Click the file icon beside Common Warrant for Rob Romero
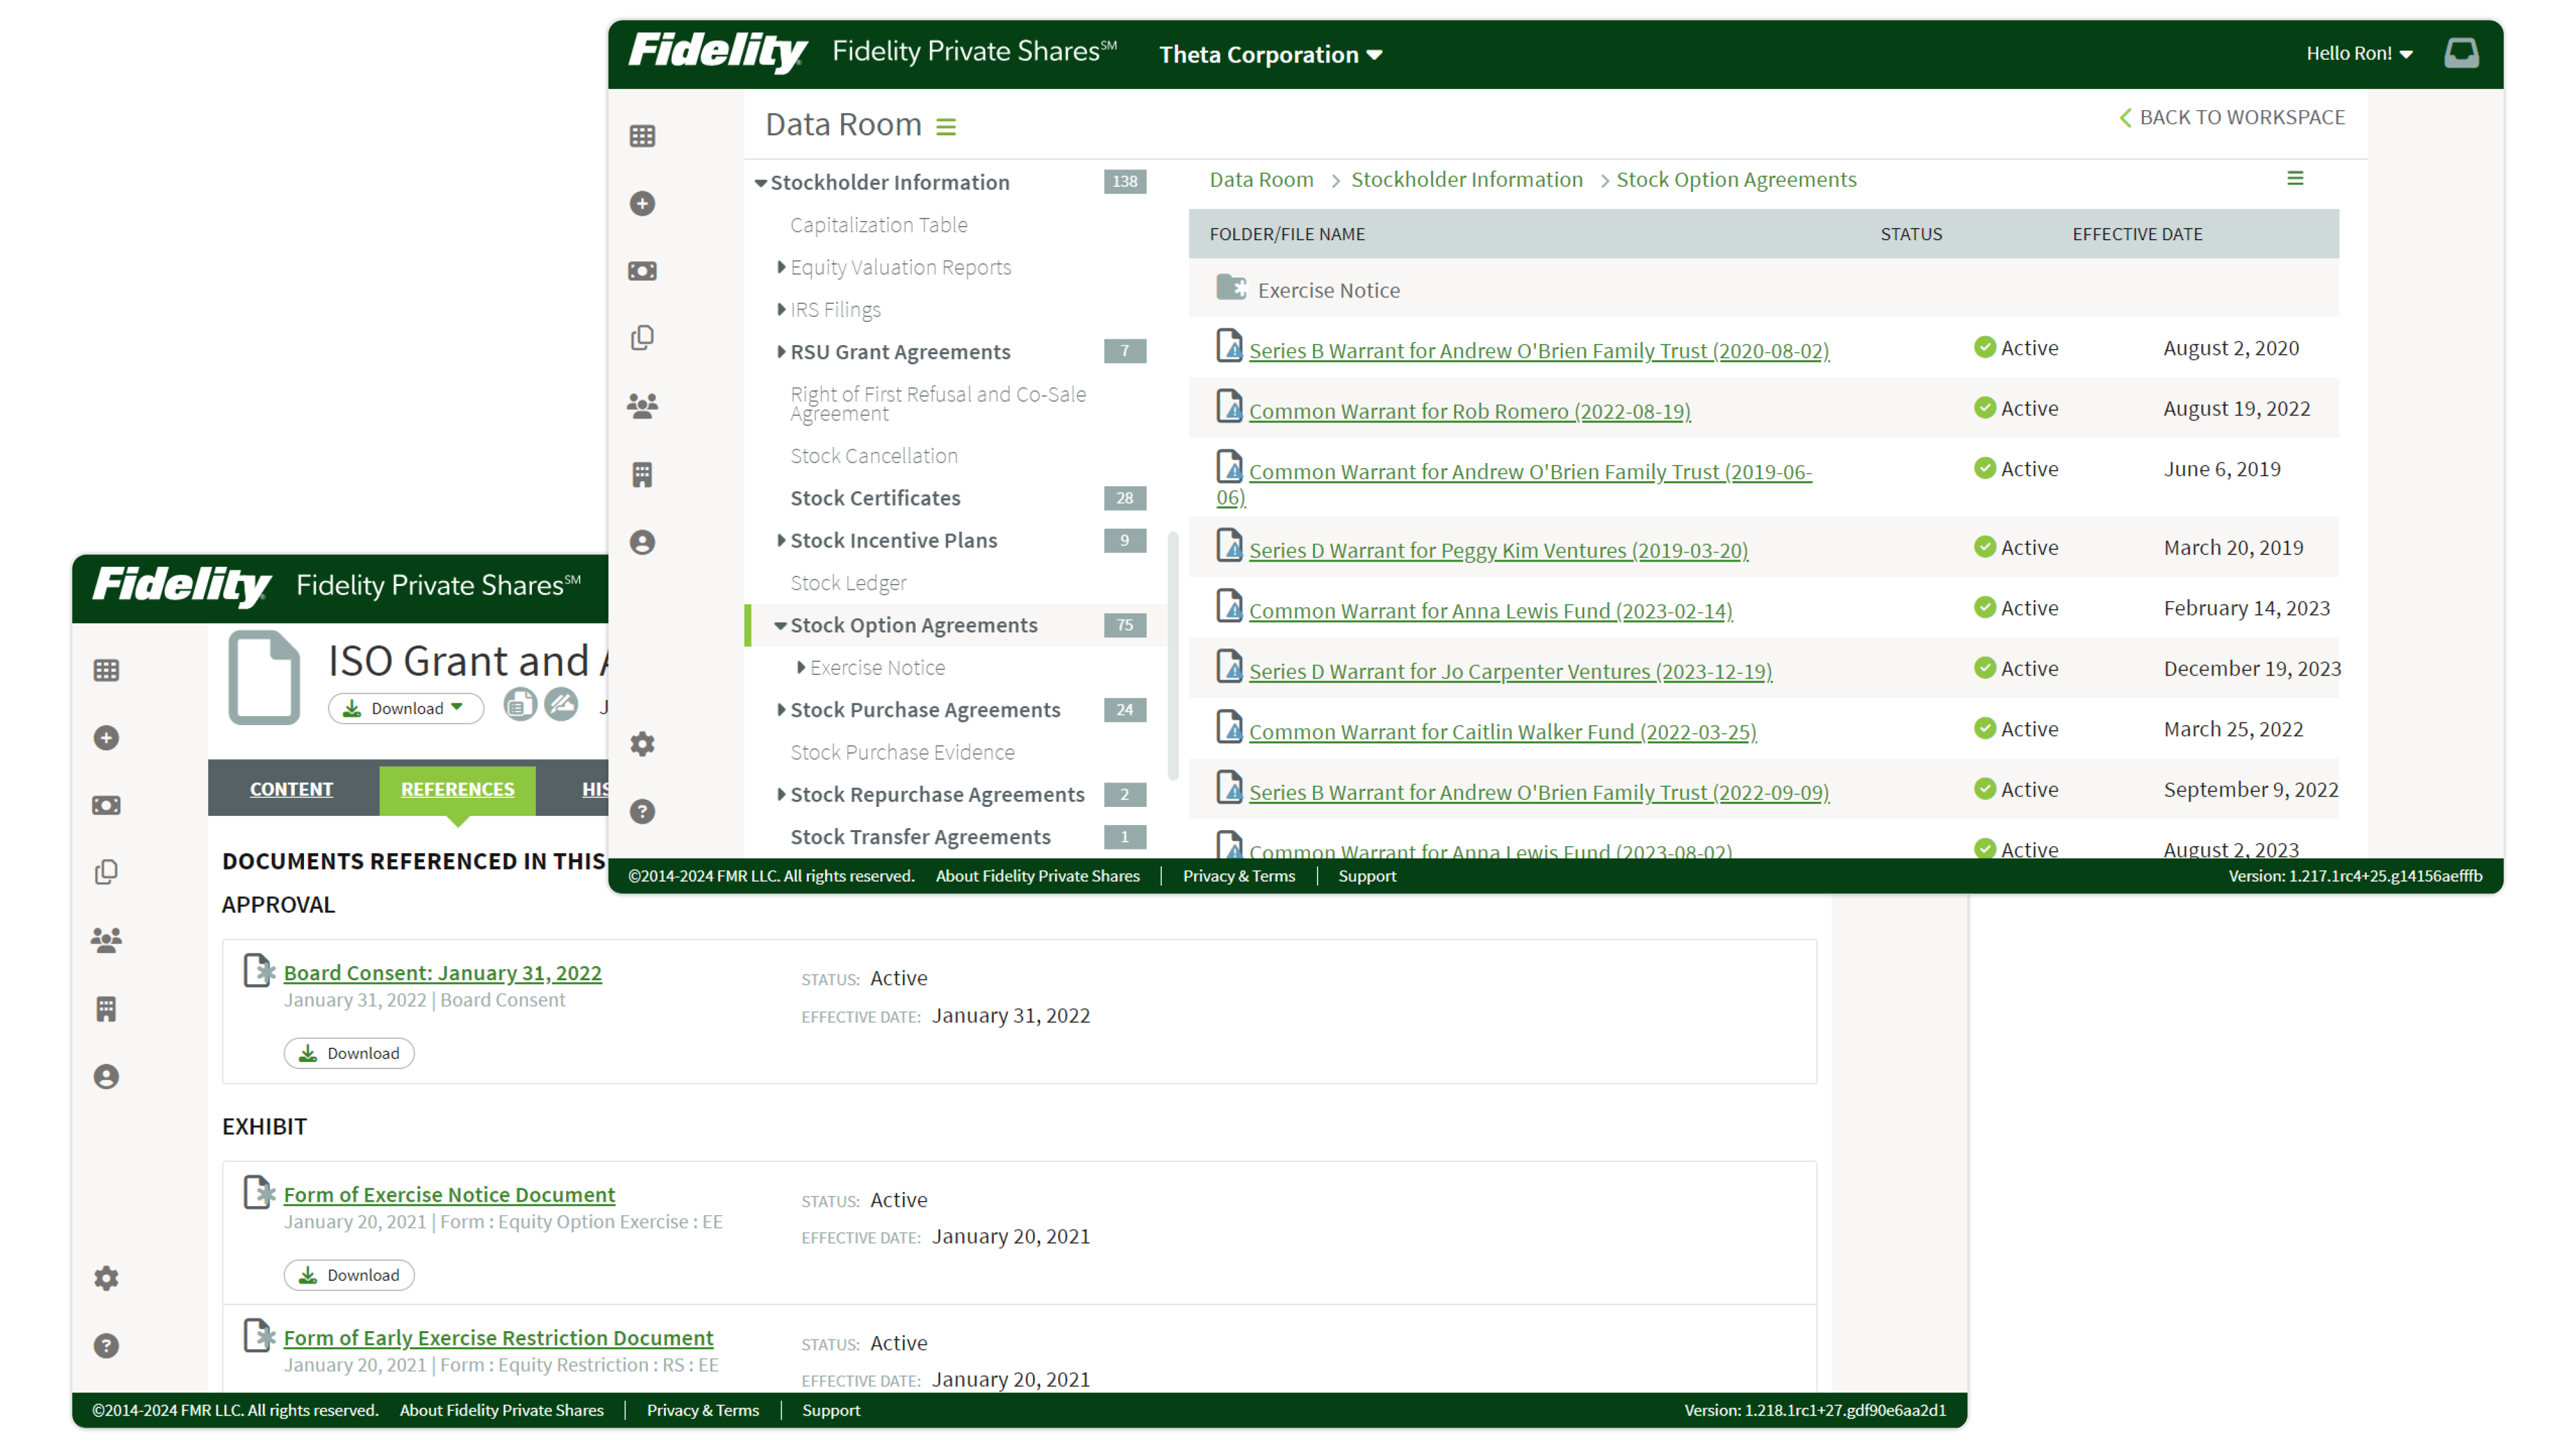 tap(1229, 406)
